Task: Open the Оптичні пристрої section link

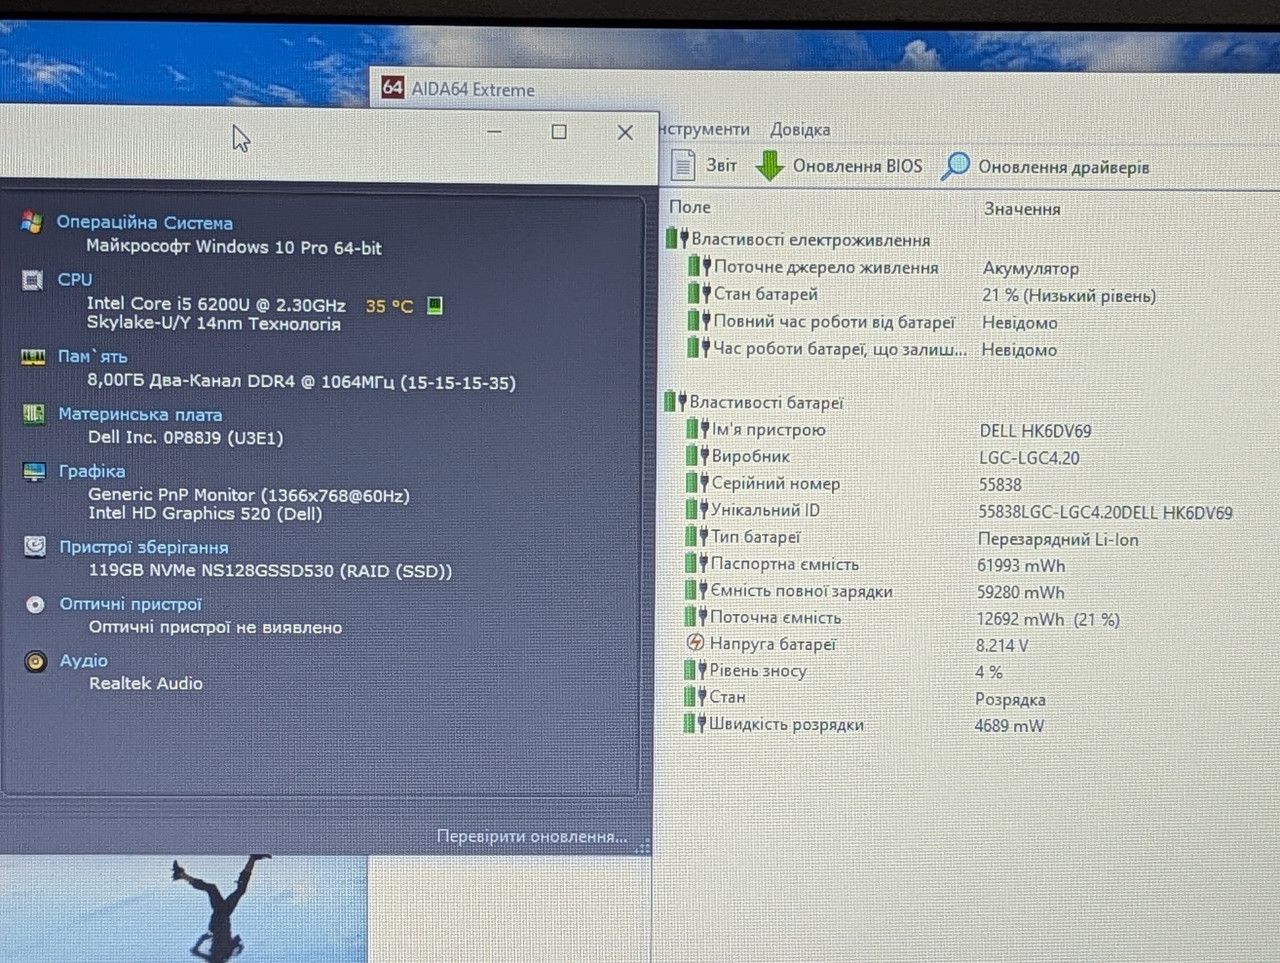Action: [x=130, y=604]
